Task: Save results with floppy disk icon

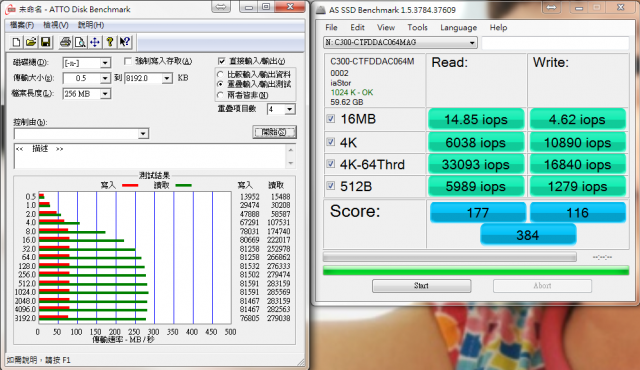Action: (x=45, y=42)
